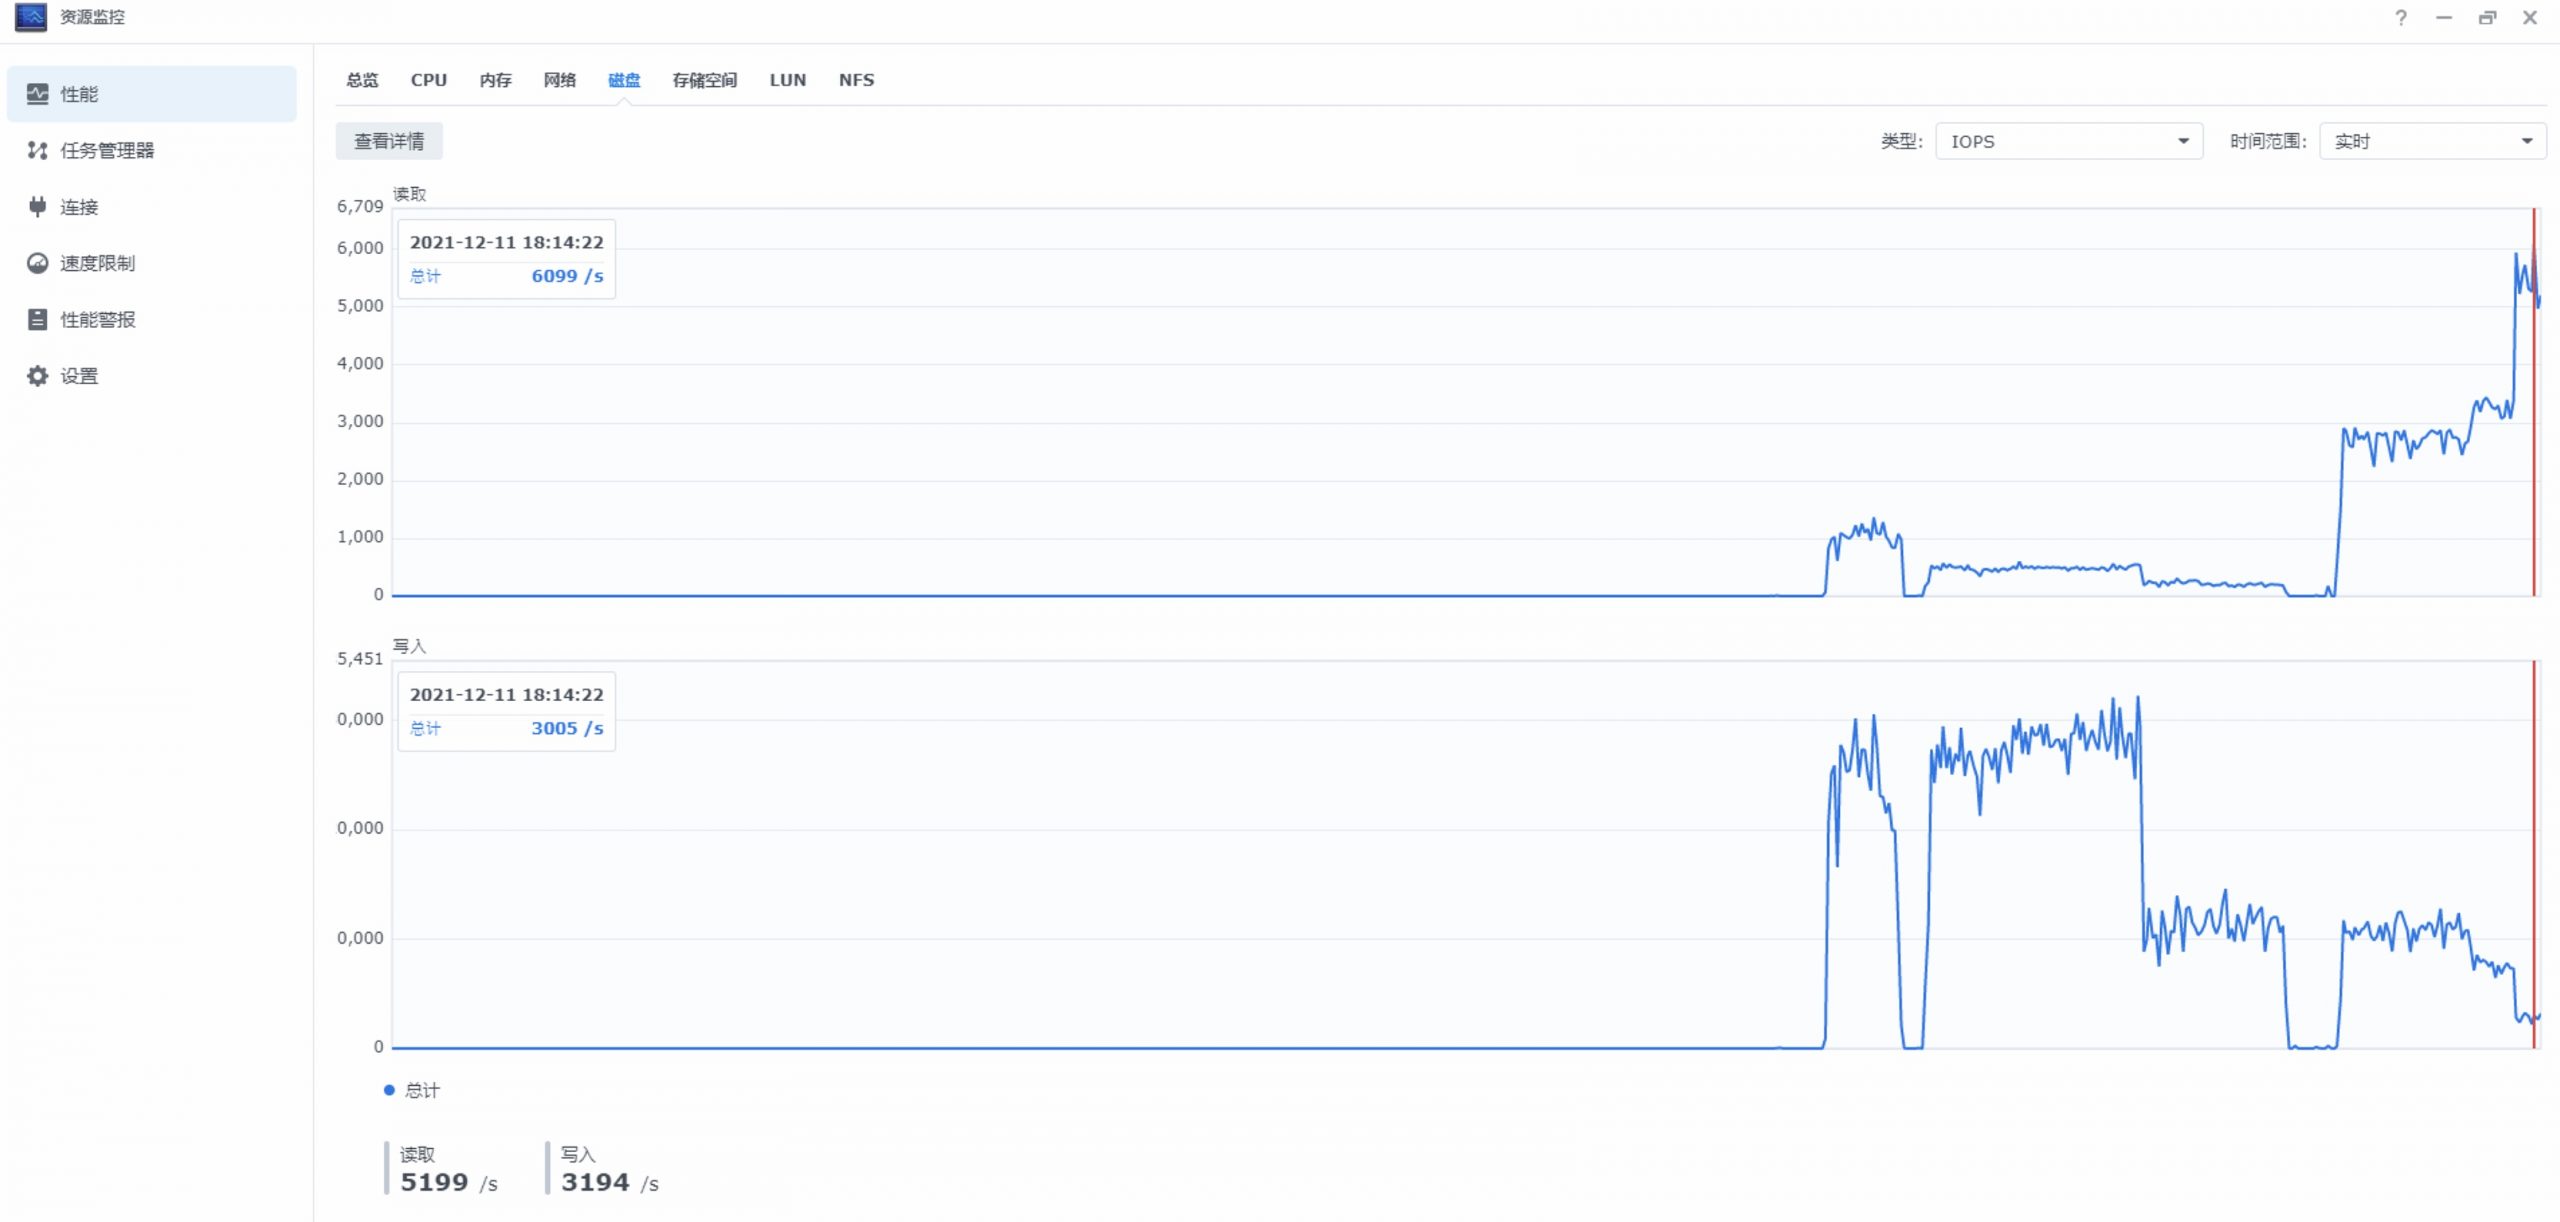Viewport: 2560px width, 1222px height.
Task: Click the 5,451 axis maximum label
Action: click(360, 658)
